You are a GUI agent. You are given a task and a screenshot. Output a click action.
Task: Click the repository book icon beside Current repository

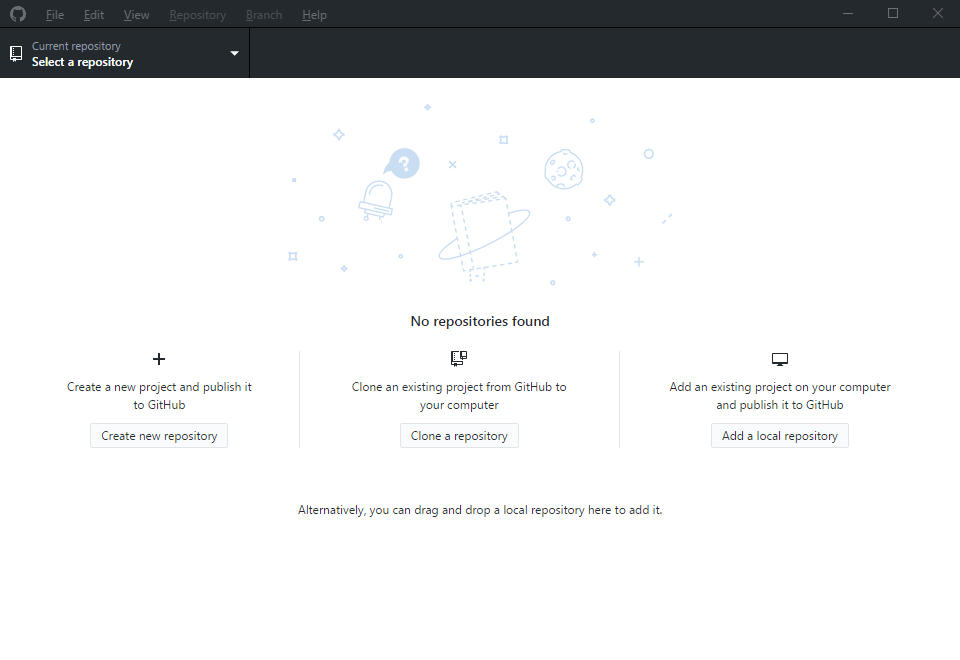17,54
